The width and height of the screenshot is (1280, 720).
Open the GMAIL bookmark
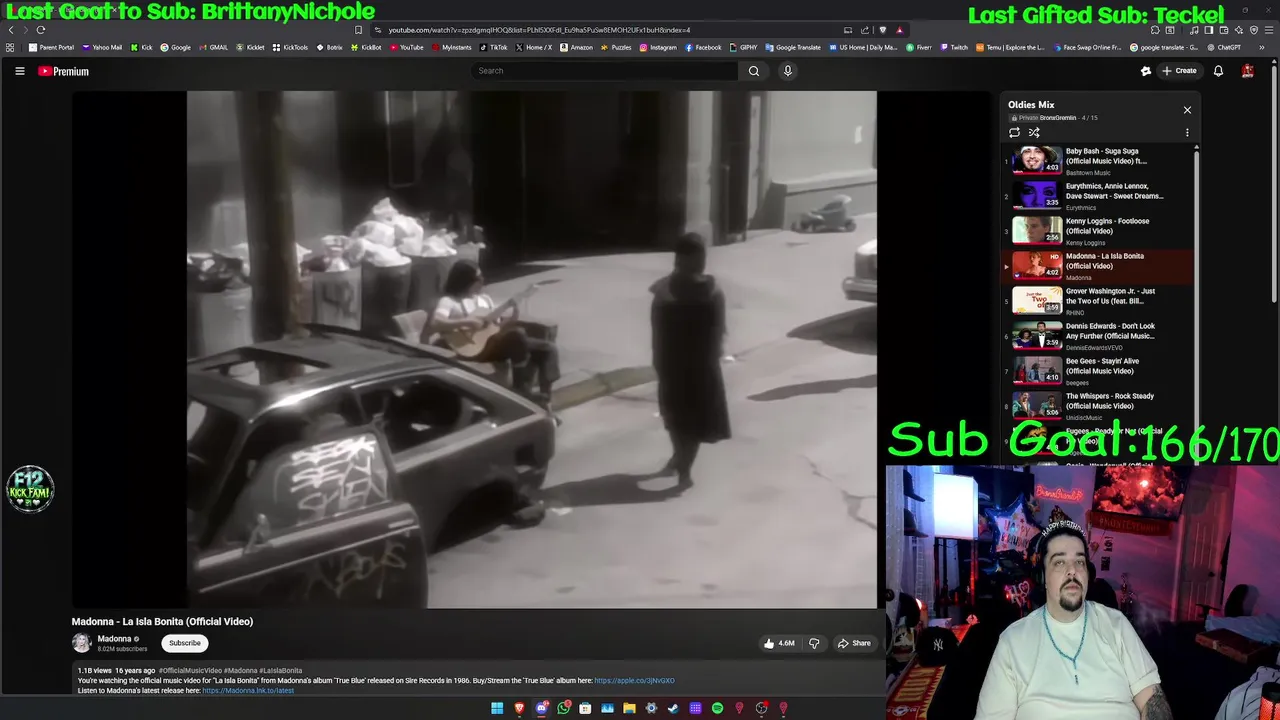tap(212, 47)
